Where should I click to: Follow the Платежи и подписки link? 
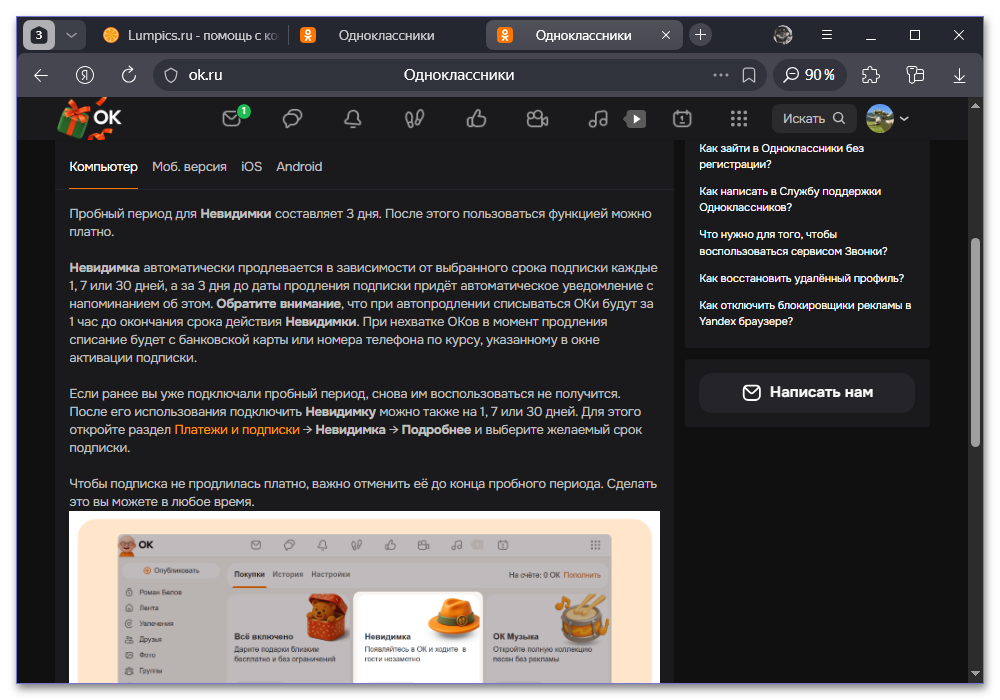click(237, 430)
